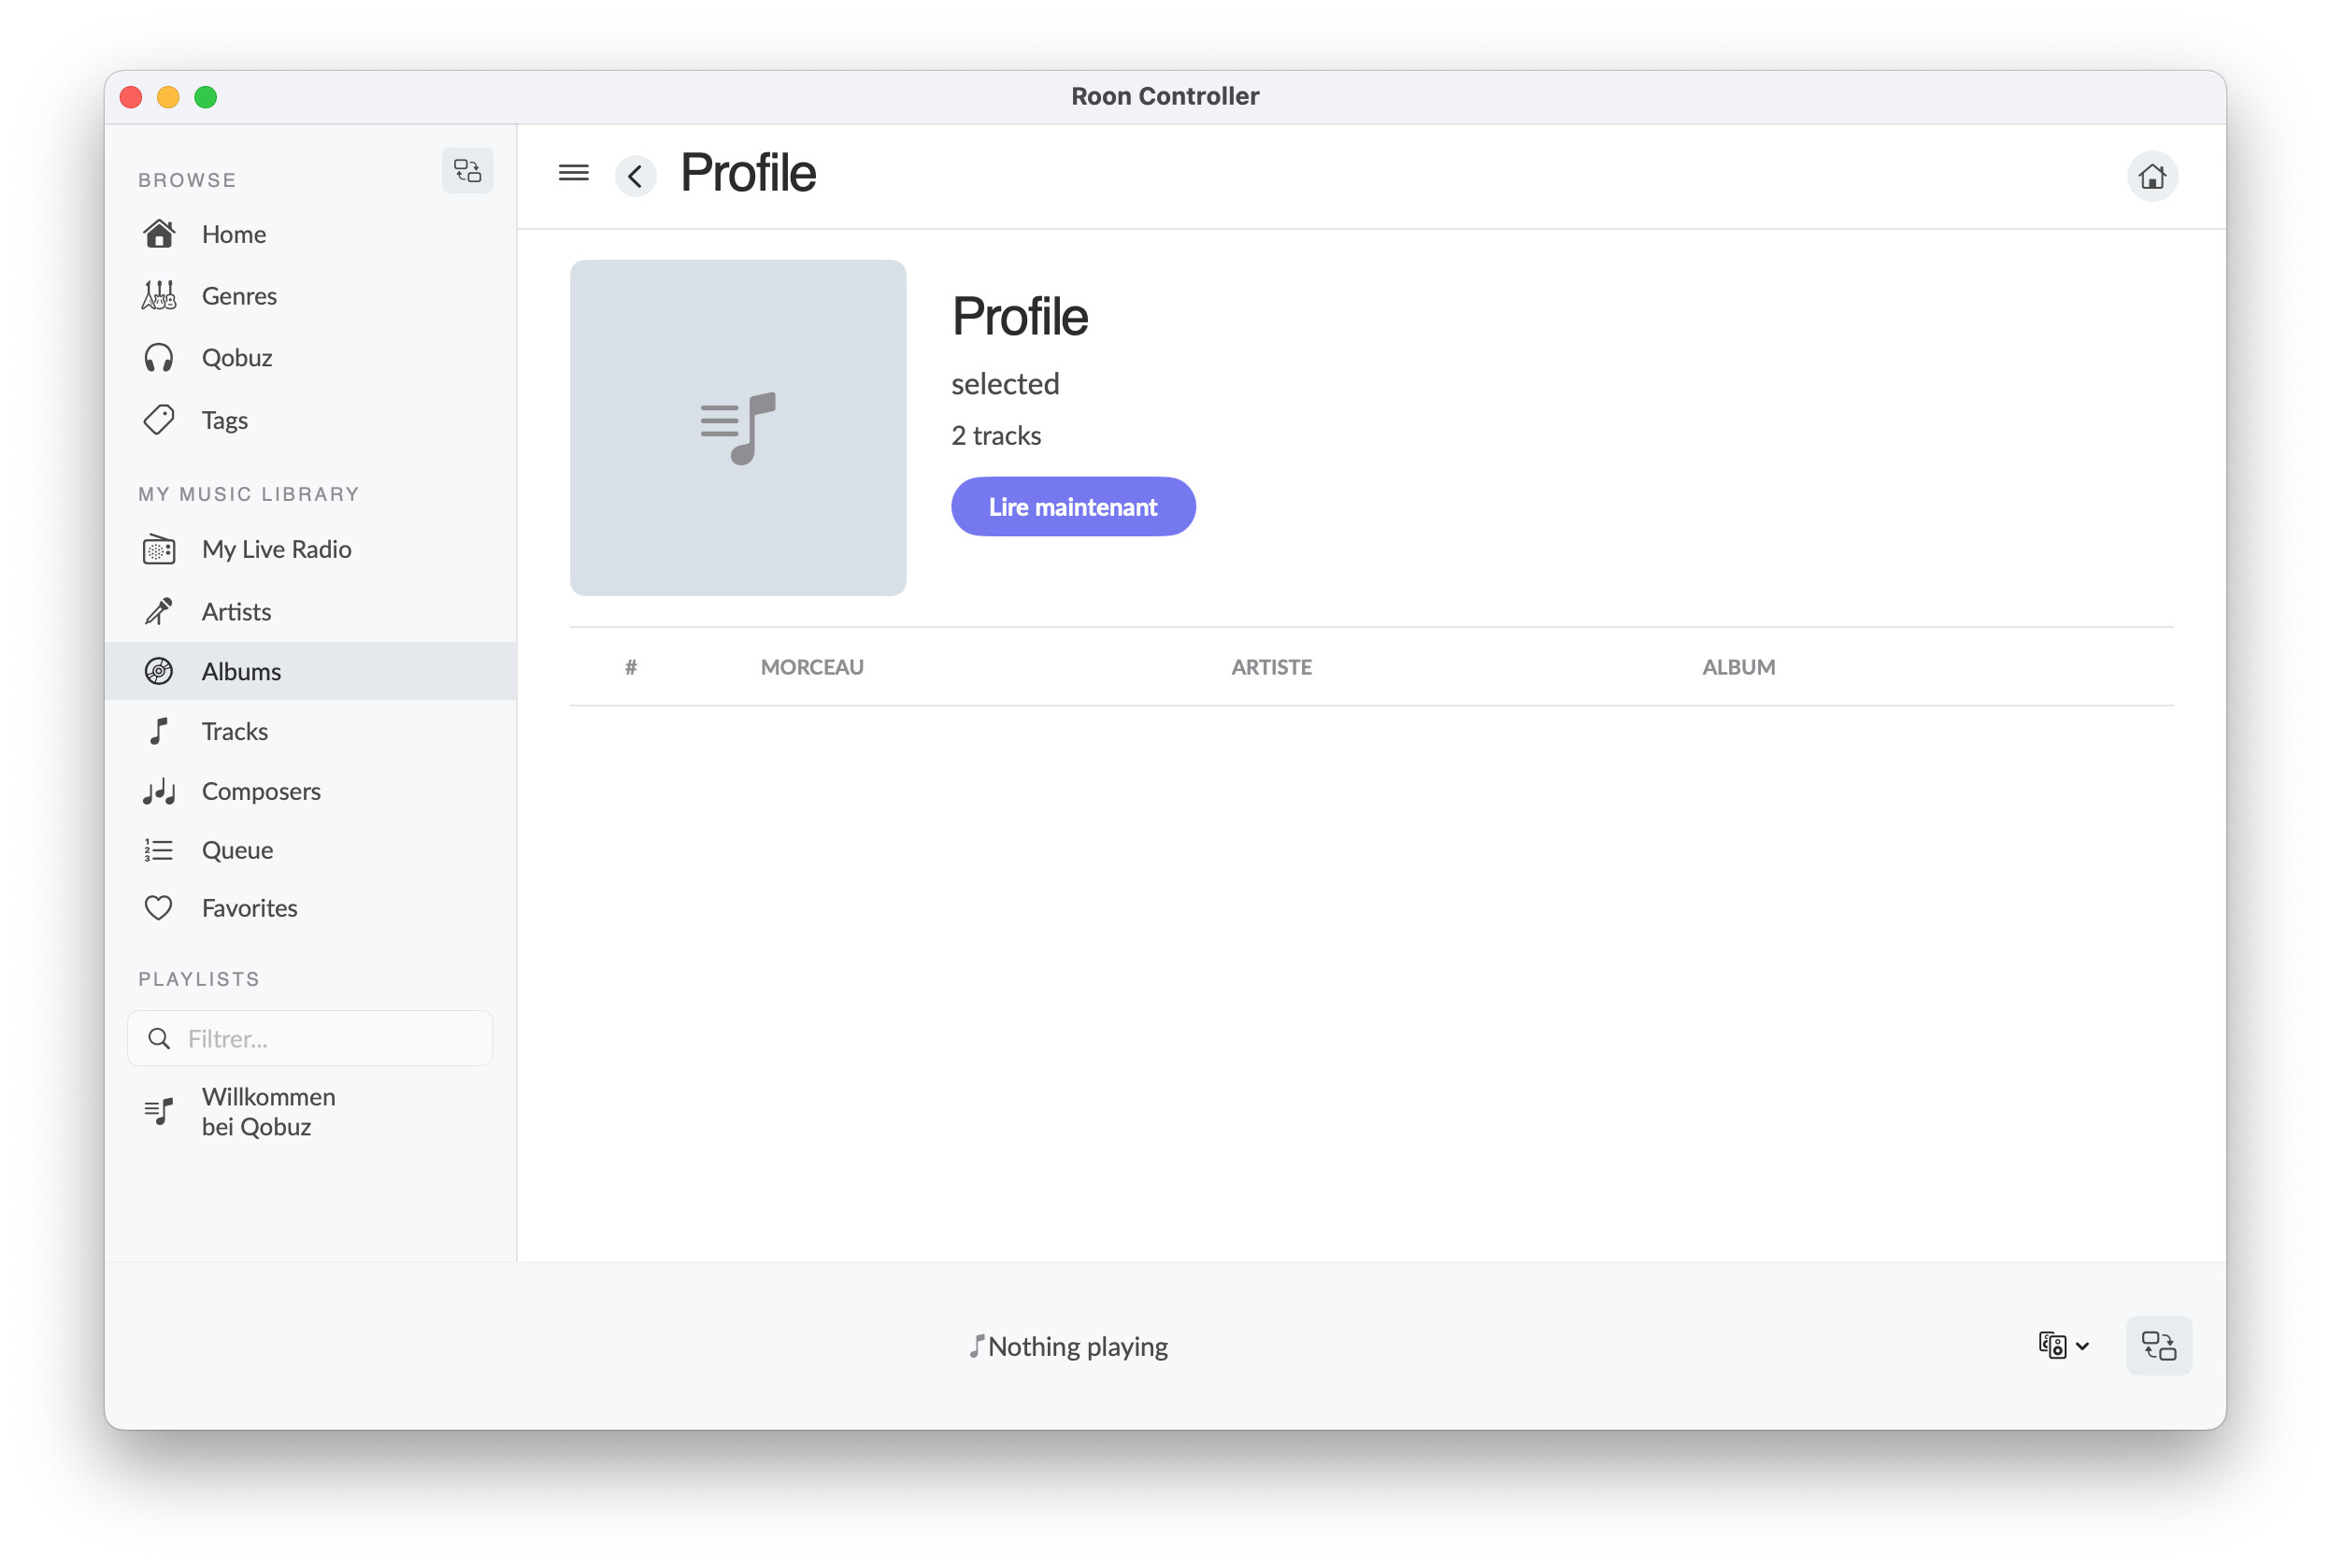Image resolution: width=2331 pixels, height=1568 pixels.
Task: Go back using the chevron arrow
Action: [635, 177]
